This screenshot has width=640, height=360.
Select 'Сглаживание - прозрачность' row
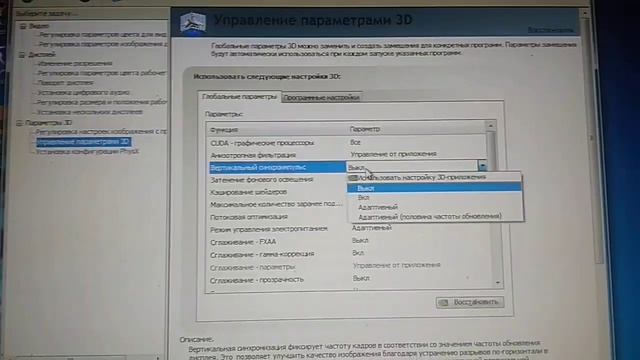[x=257, y=280]
